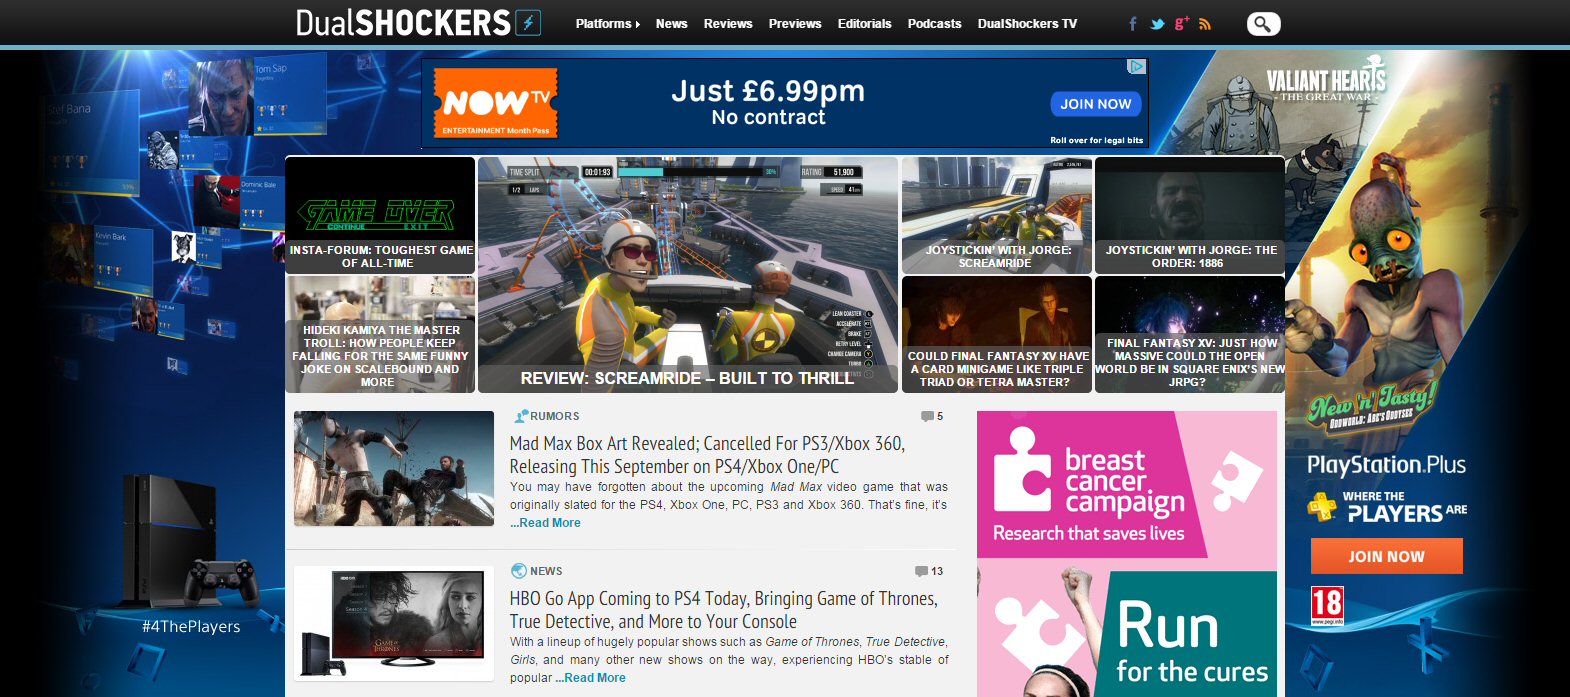
Task: Click the AdChoices icon on NOW TV ad
Action: click(x=1137, y=66)
